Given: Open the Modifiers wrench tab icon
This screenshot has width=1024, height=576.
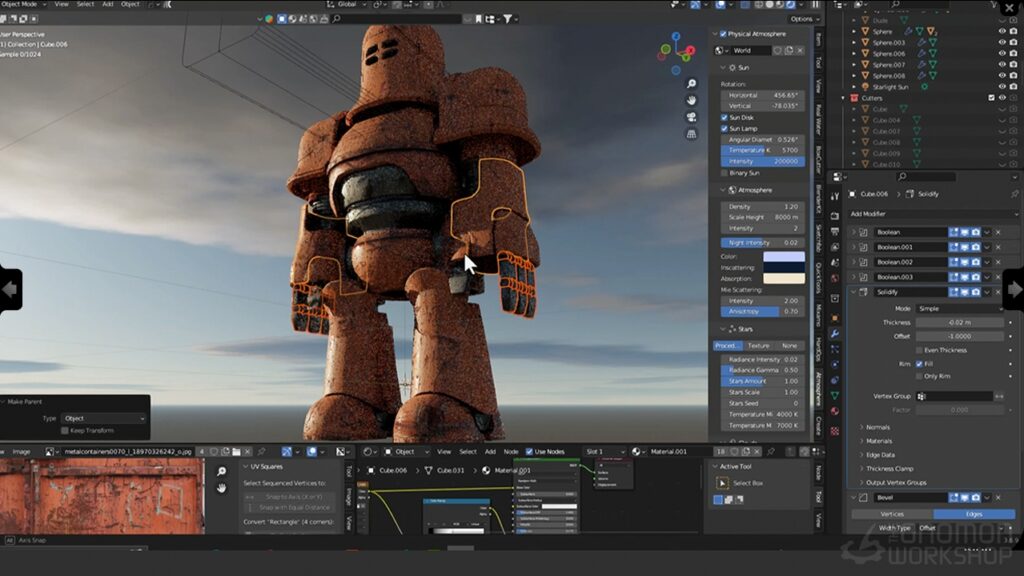Looking at the screenshot, I should tap(835, 334).
